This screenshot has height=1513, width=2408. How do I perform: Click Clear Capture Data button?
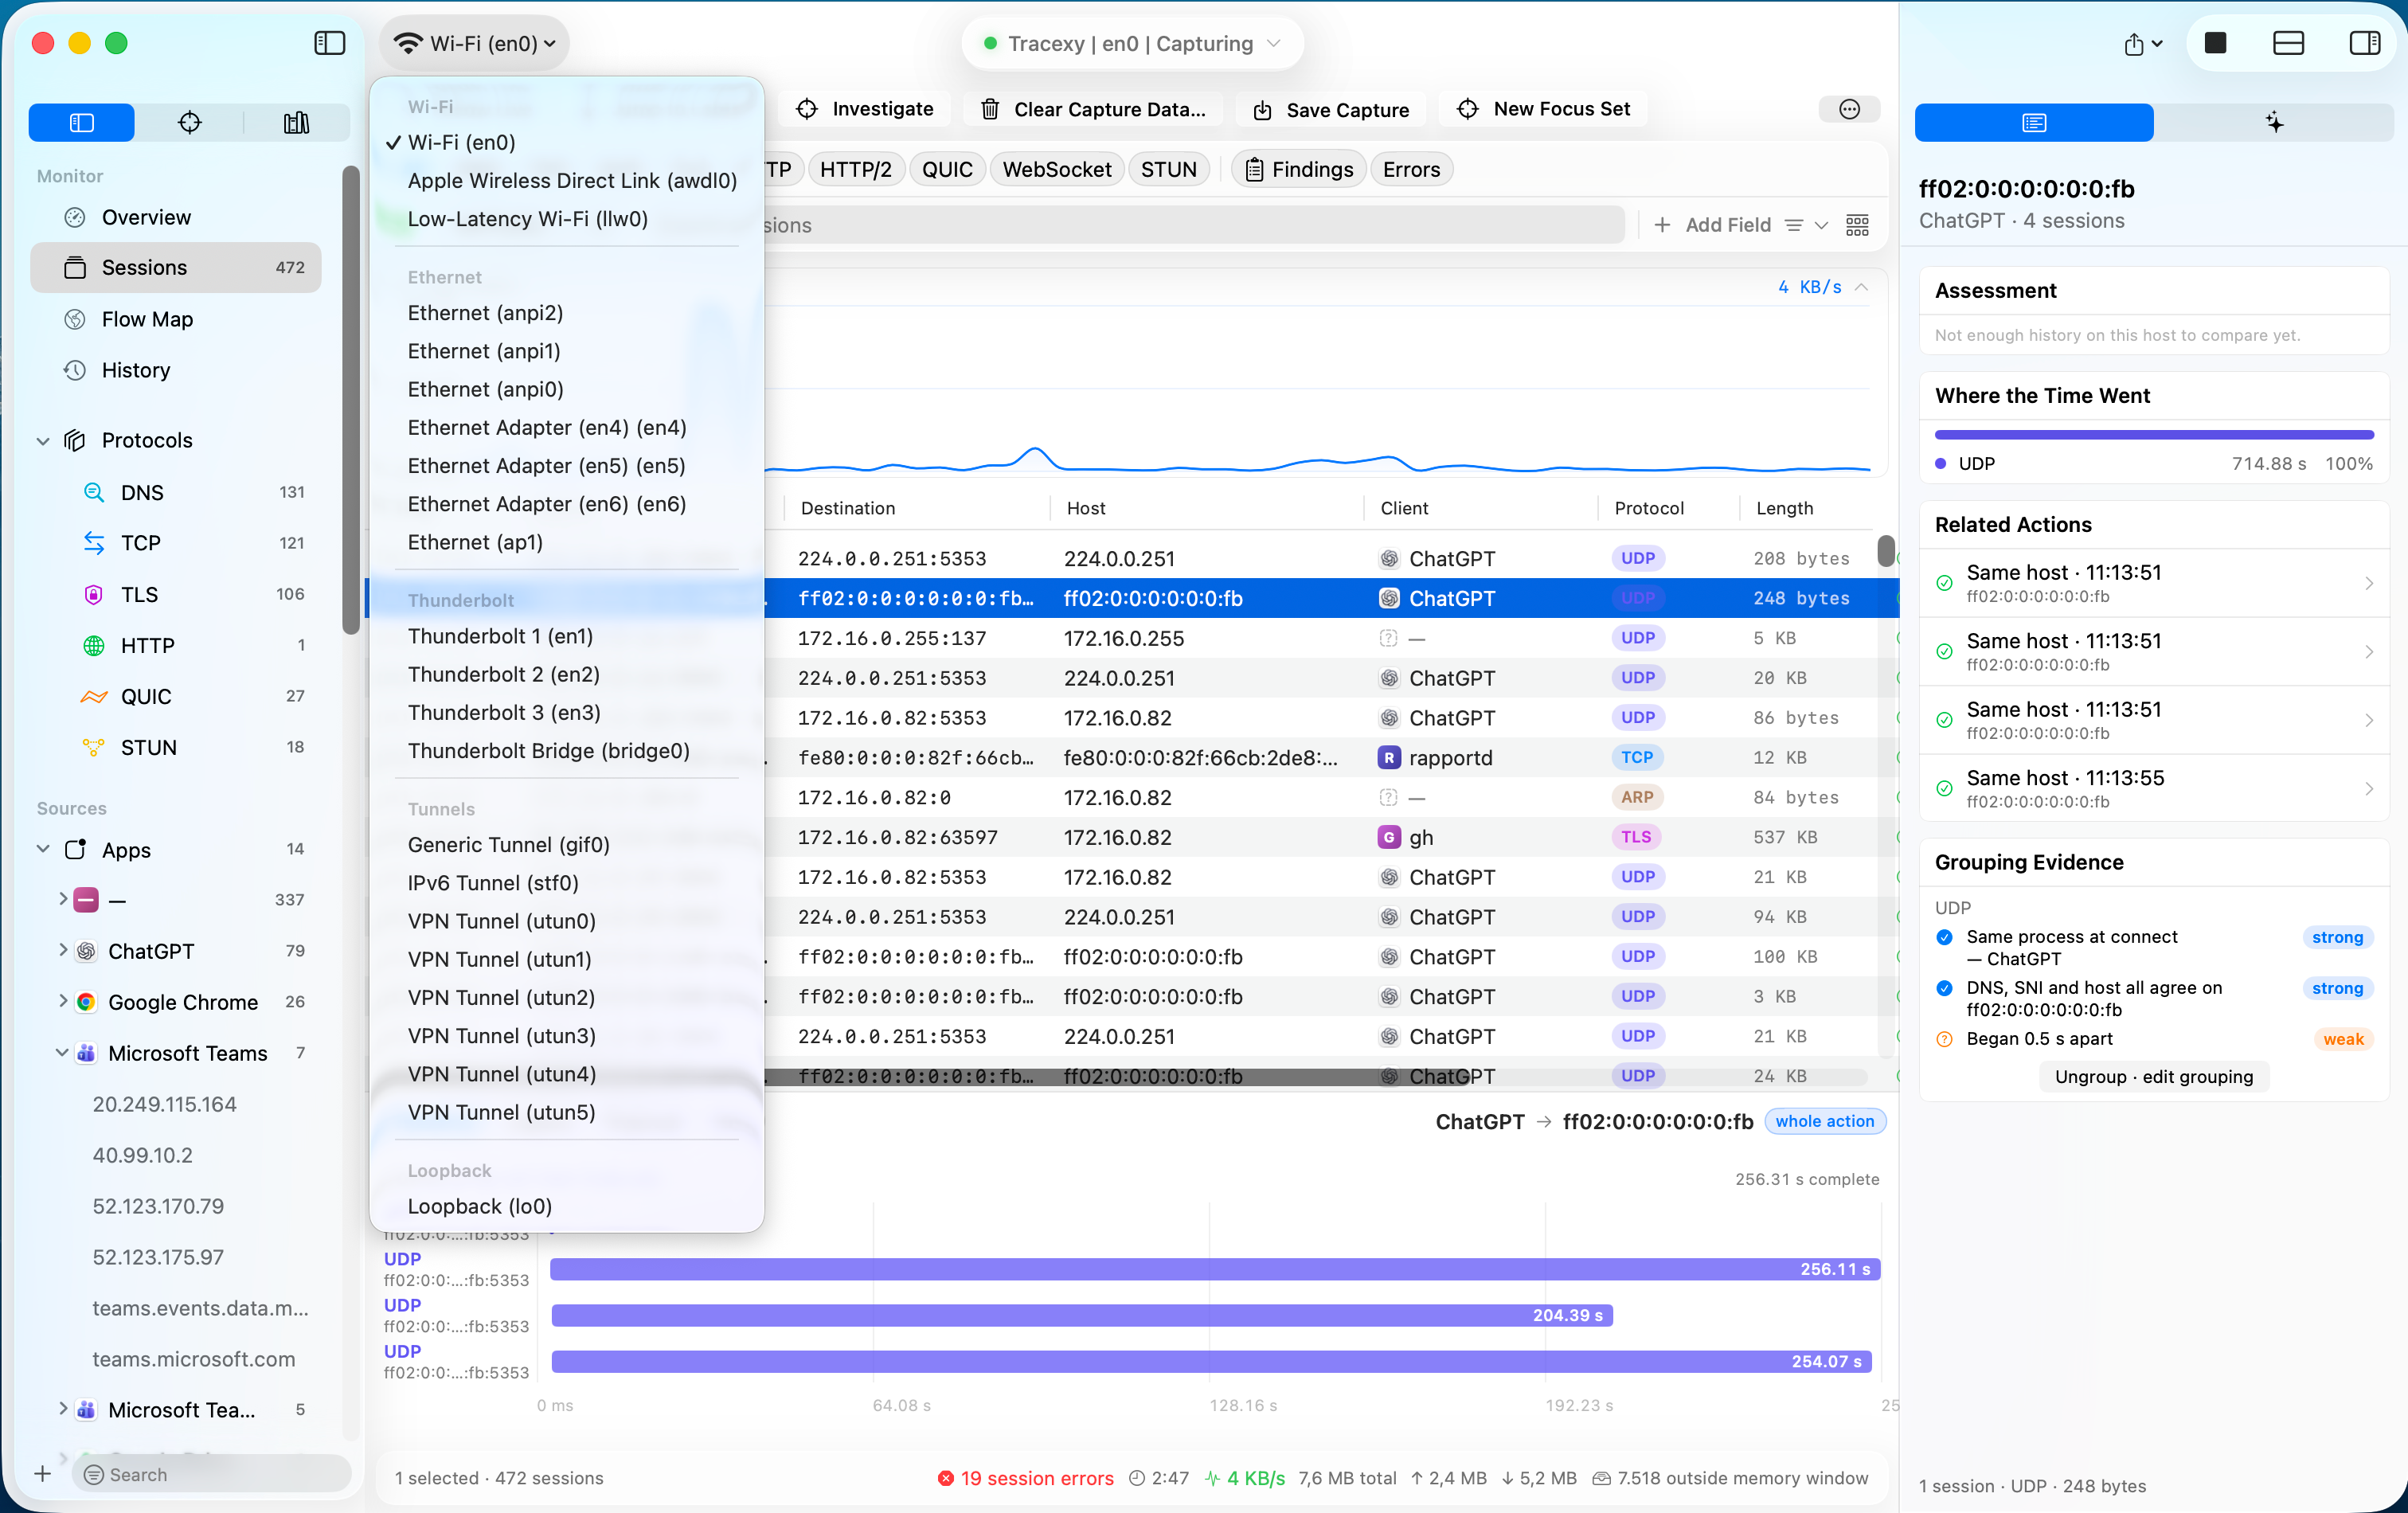click(x=1093, y=109)
